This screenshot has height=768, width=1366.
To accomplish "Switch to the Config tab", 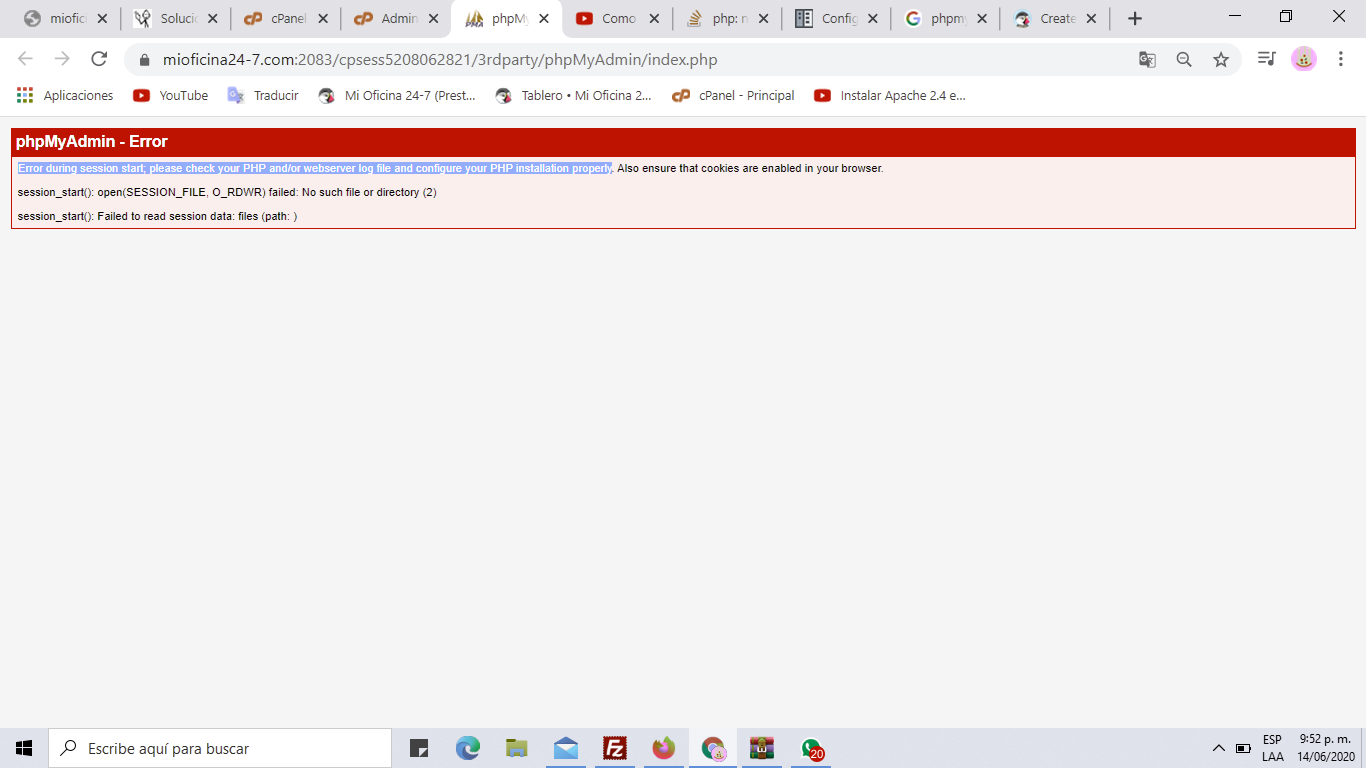I will coord(837,18).
